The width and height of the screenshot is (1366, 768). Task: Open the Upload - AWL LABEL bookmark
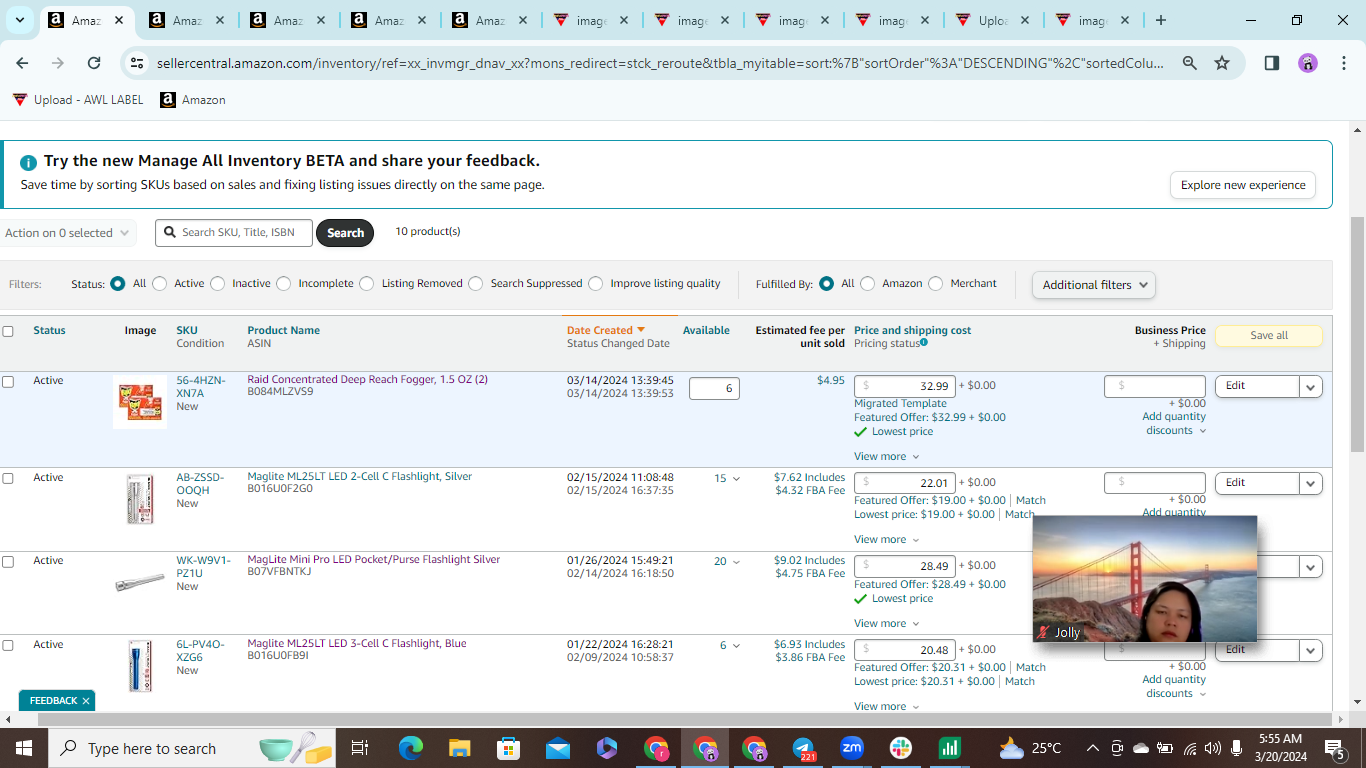click(78, 100)
